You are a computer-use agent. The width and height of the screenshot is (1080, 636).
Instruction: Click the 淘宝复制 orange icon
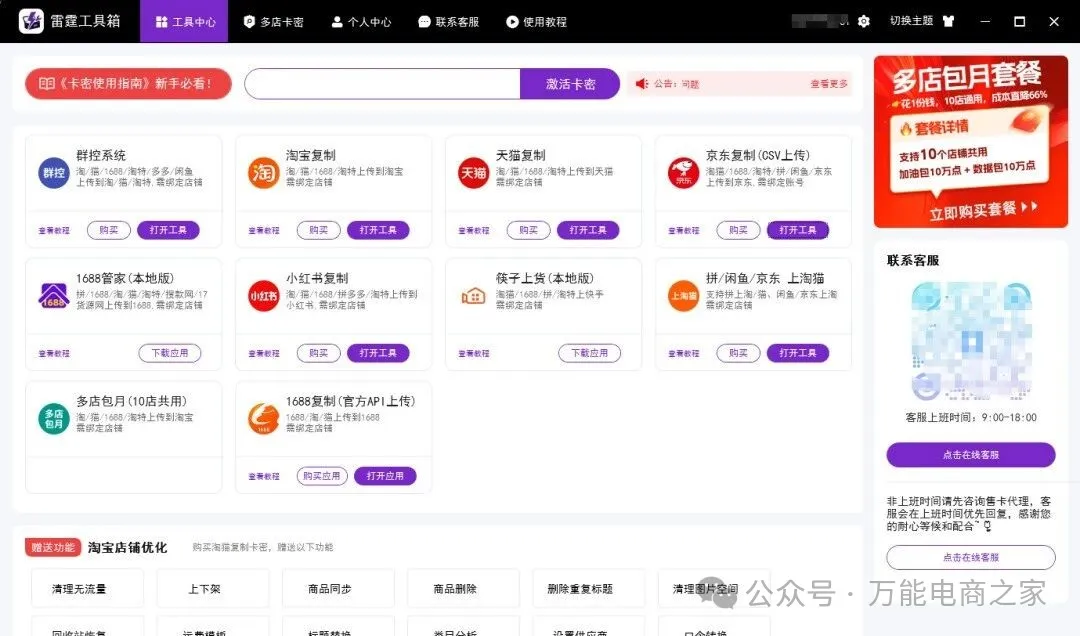point(263,172)
